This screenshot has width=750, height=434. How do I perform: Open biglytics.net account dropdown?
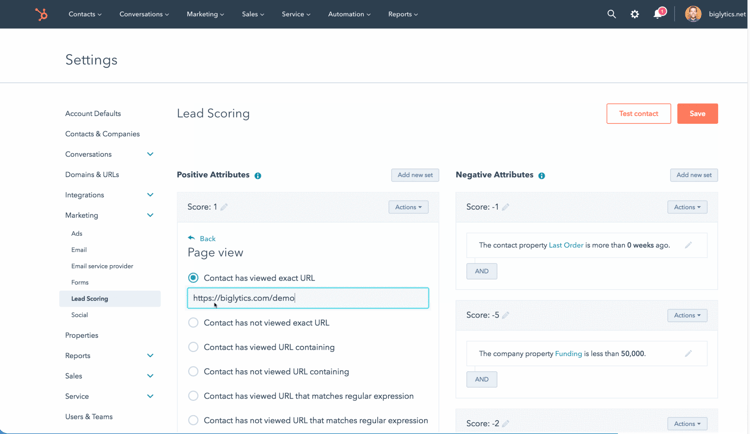point(727,14)
